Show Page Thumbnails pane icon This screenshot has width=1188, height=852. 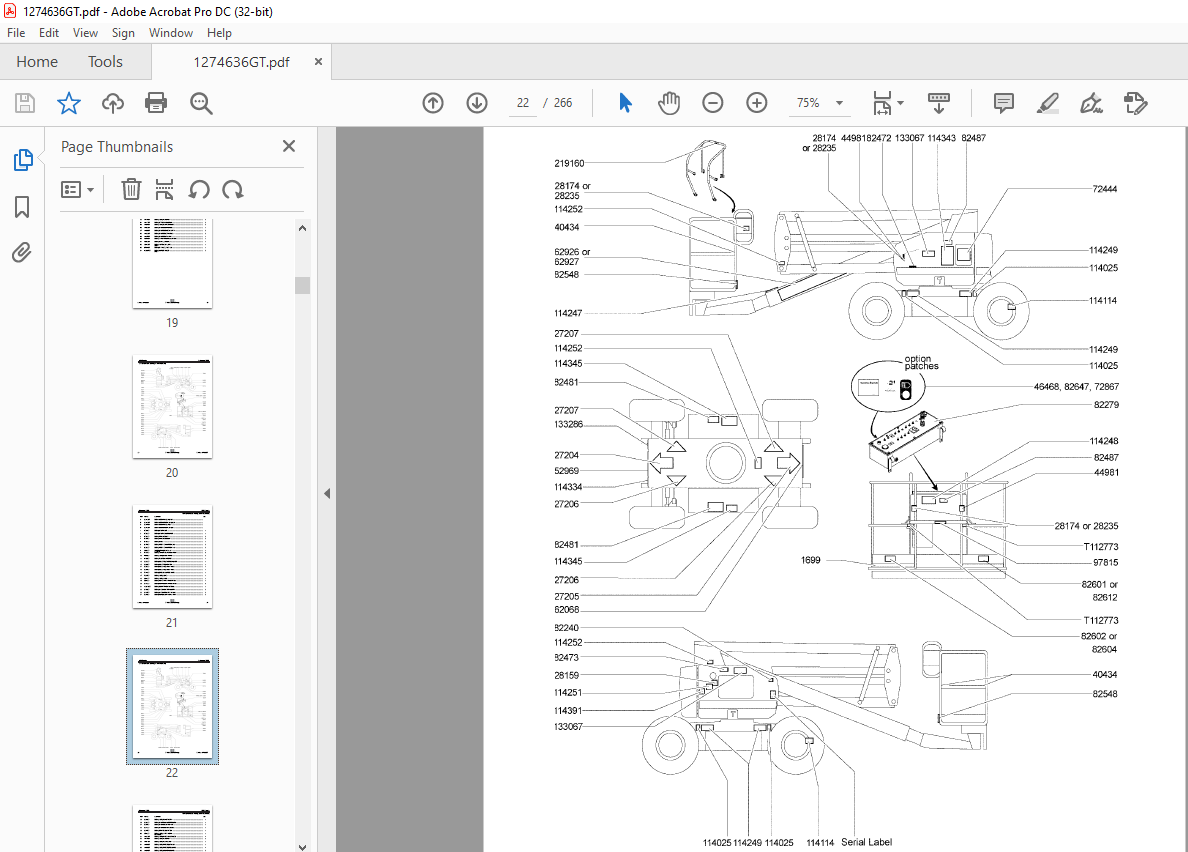23,160
